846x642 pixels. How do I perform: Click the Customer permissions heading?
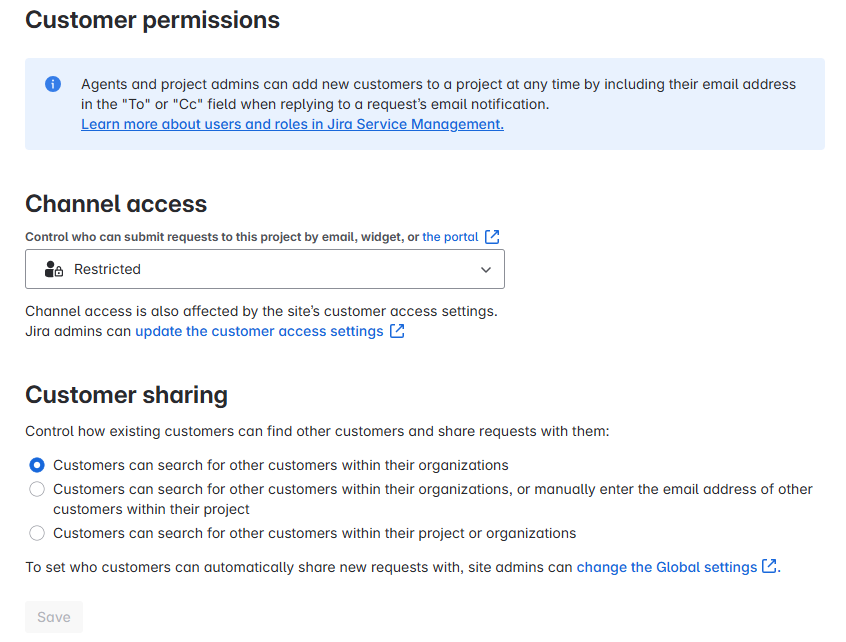coord(152,20)
